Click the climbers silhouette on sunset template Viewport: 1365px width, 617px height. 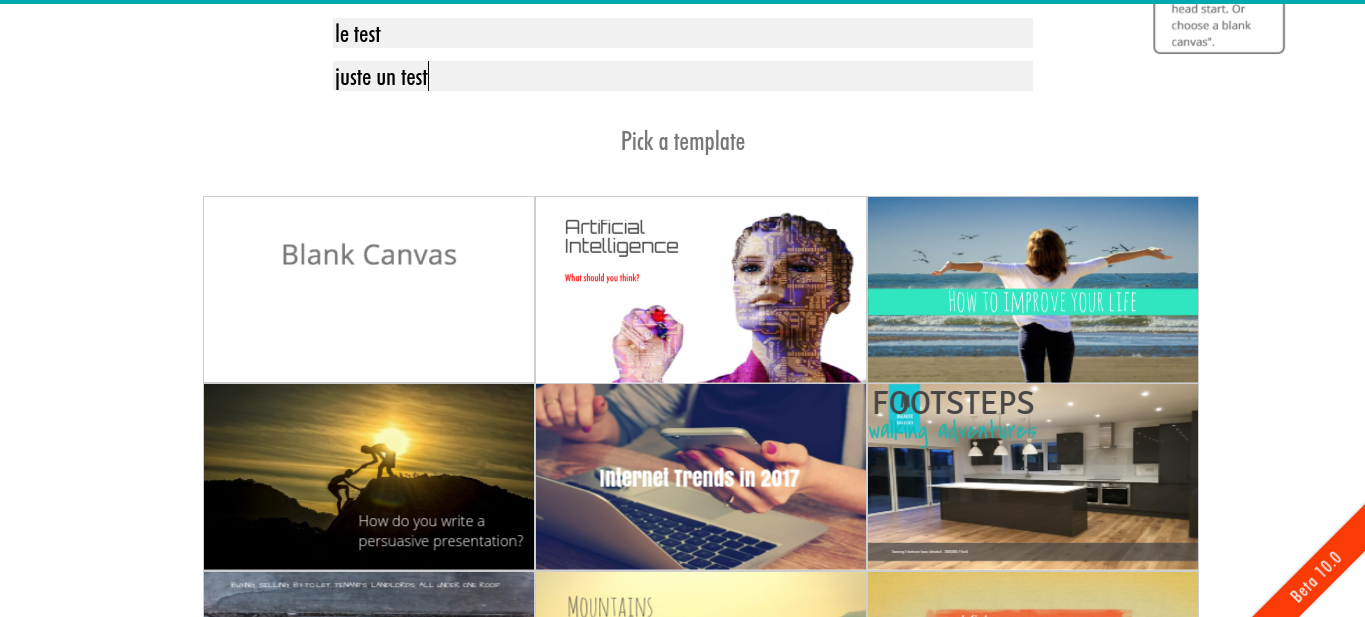[x=361, y=473]
